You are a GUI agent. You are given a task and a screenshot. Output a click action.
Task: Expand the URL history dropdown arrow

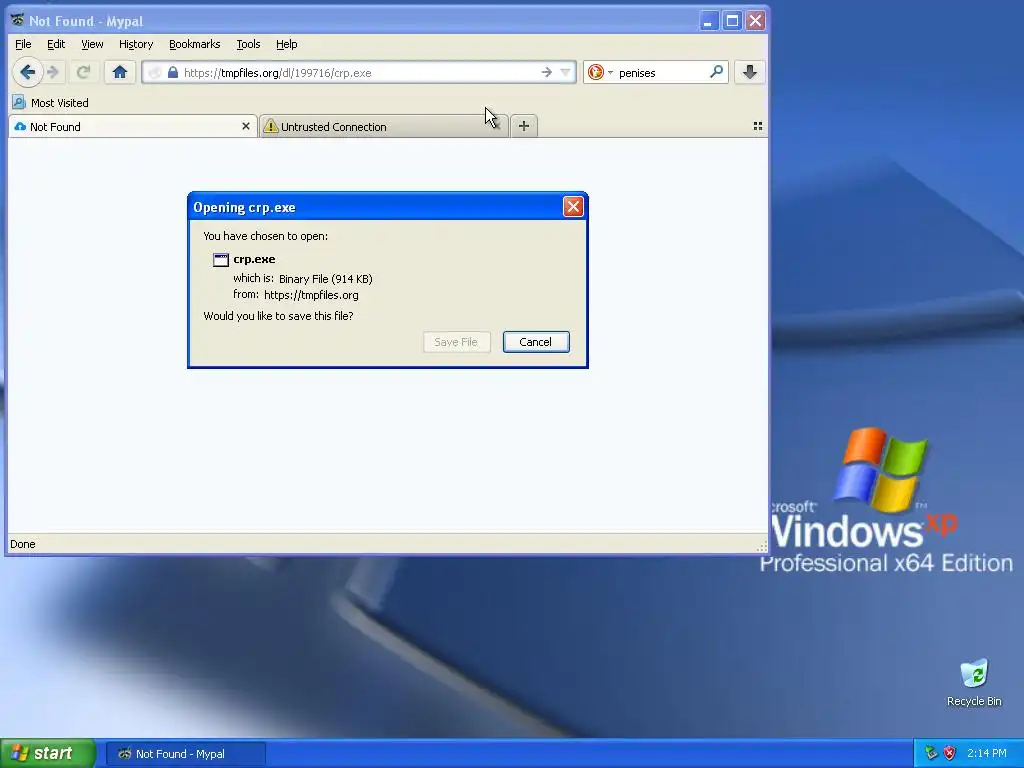(566, 72)
